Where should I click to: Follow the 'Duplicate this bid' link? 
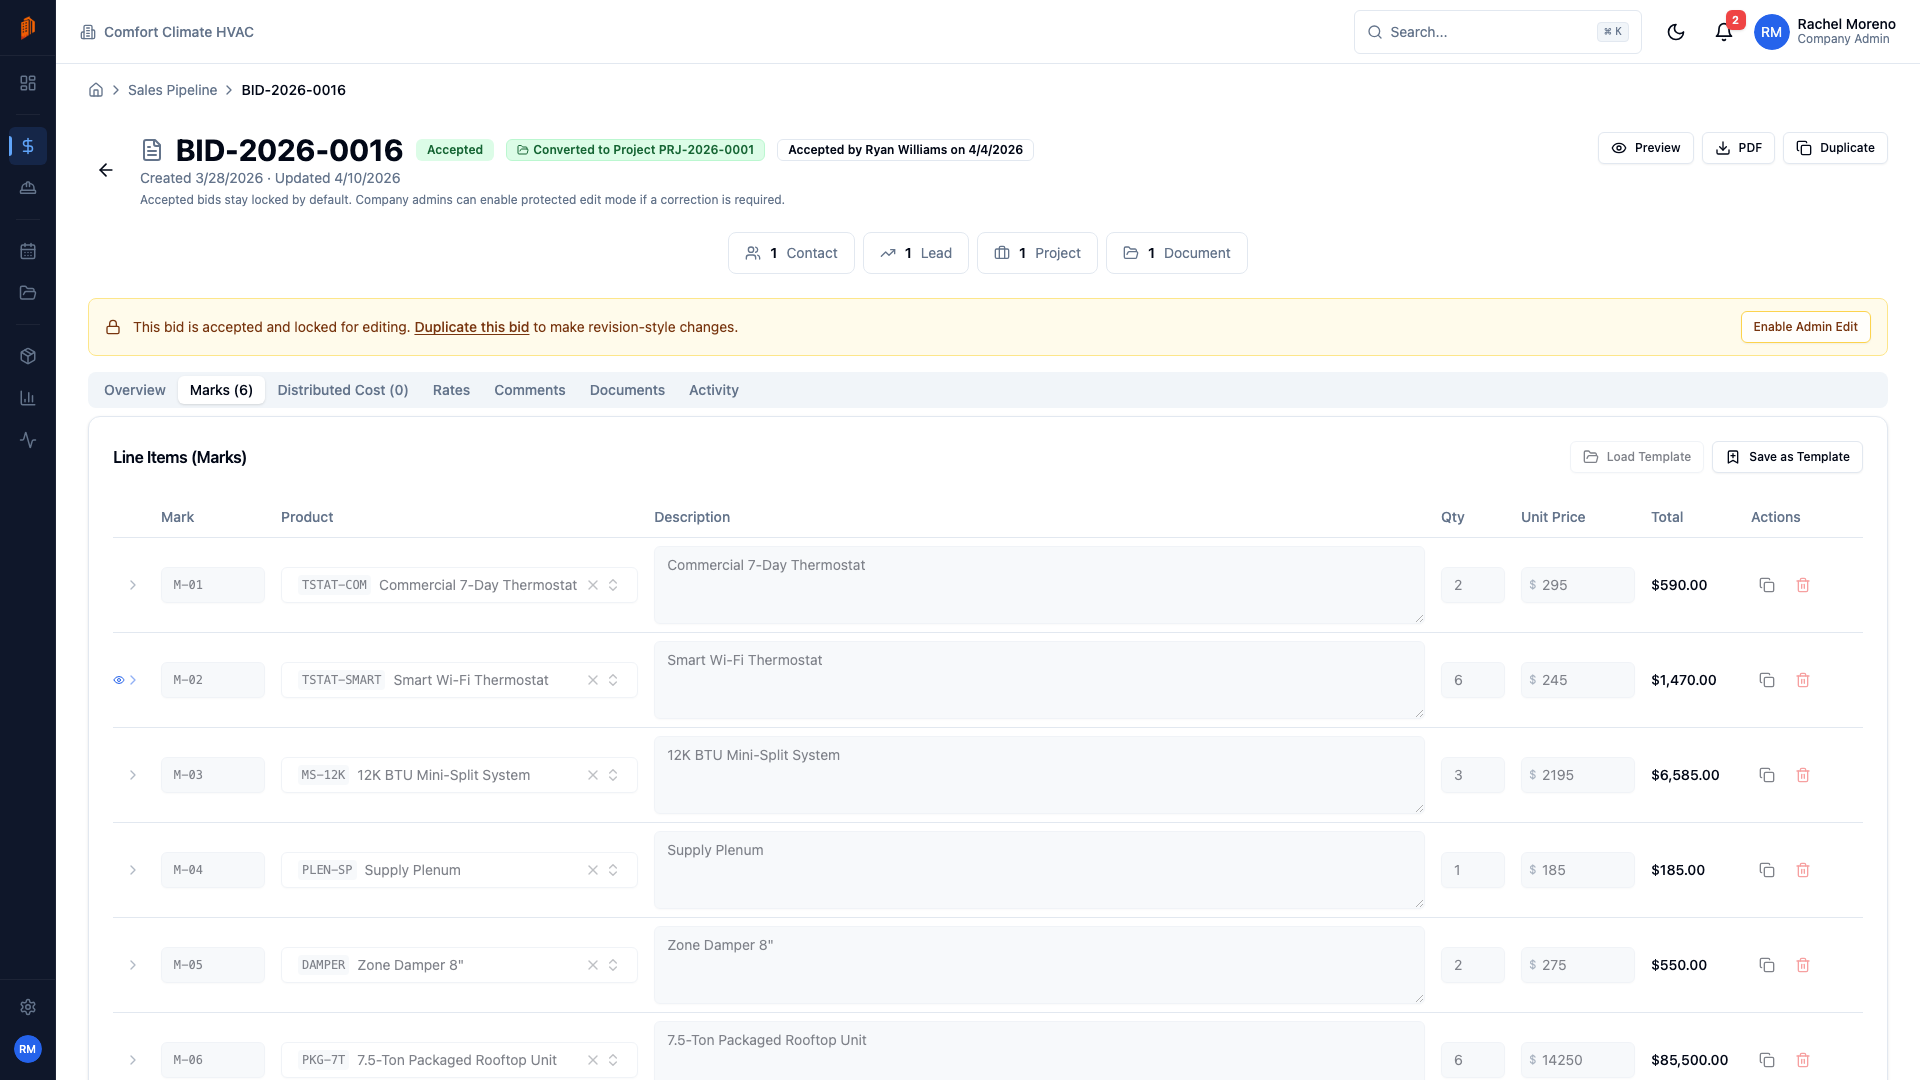coord(472,327)
